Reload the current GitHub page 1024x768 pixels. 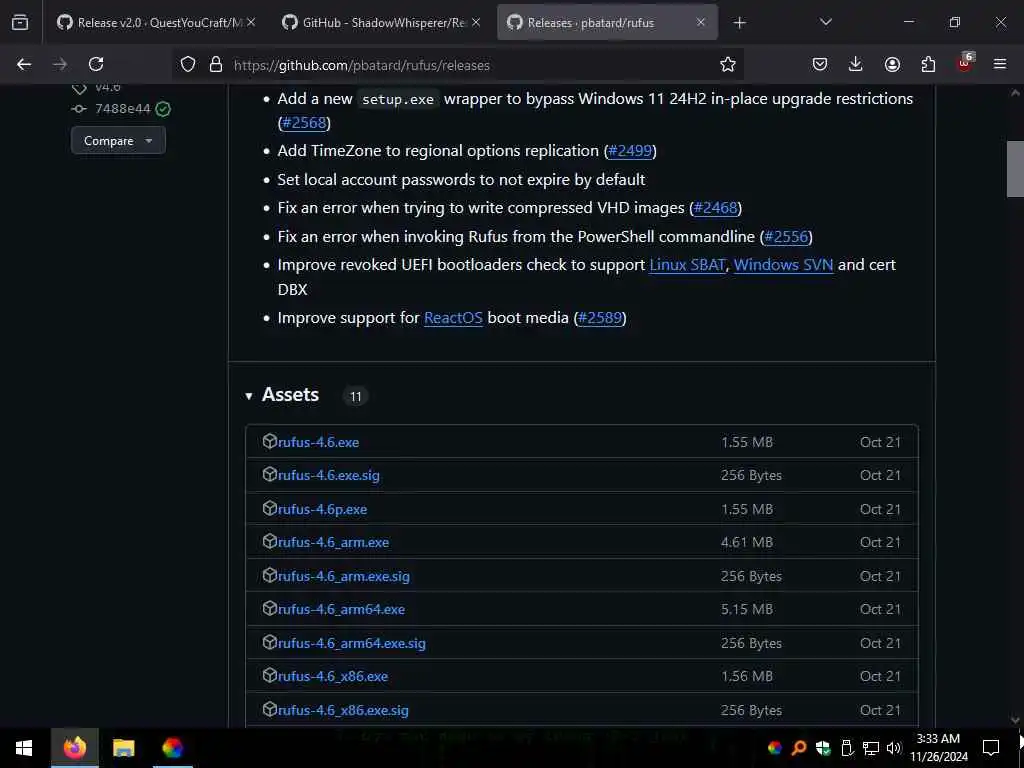96,64
